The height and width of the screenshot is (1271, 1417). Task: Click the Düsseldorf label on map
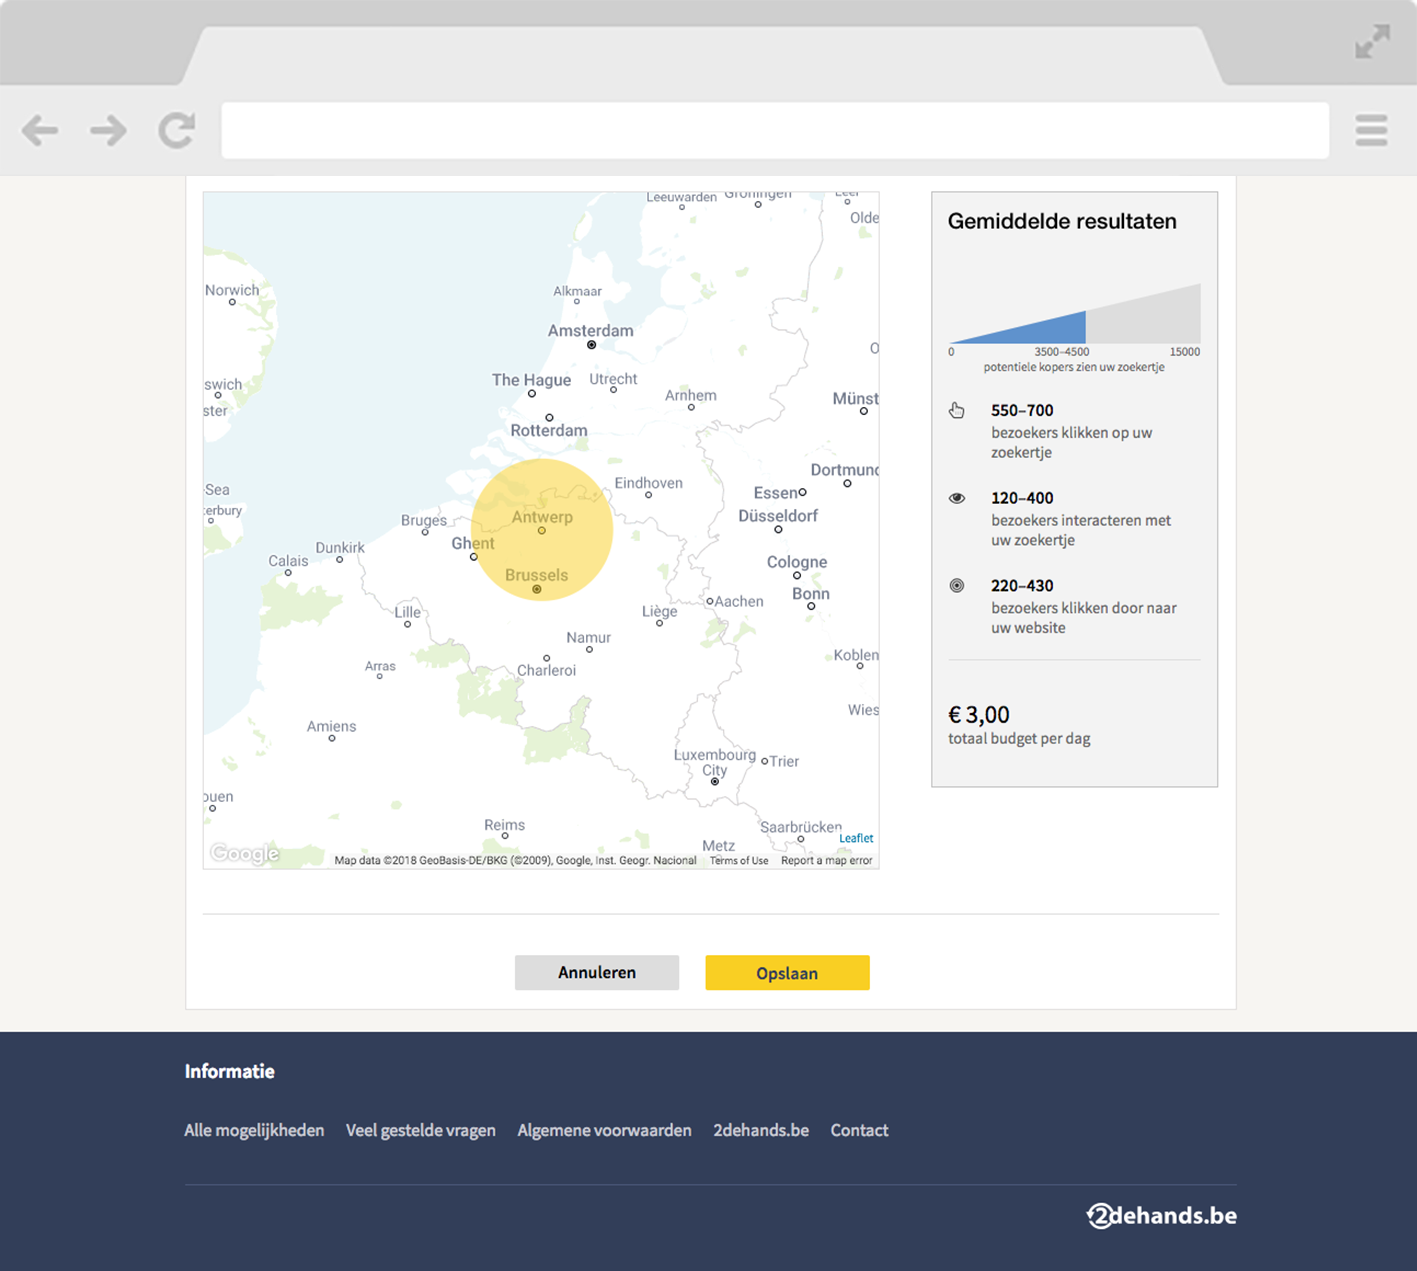[x=778, y=516]
